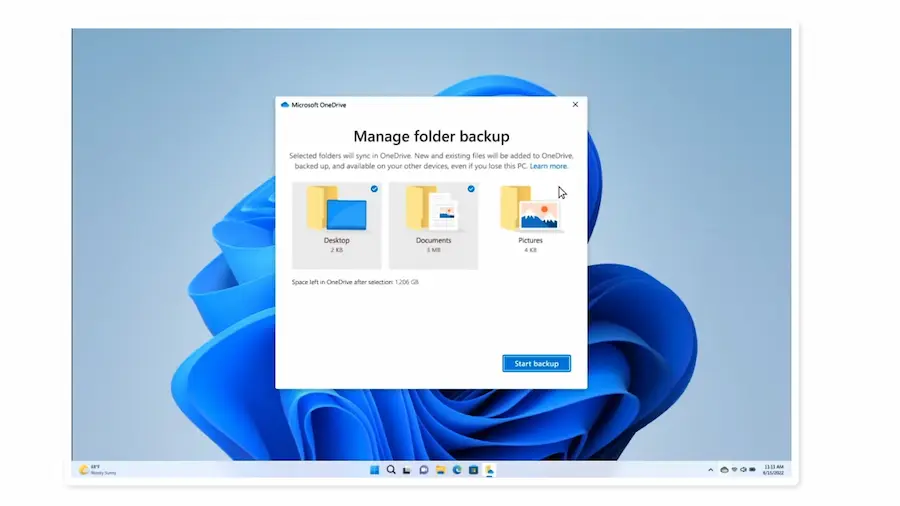Uncheck the Documents folder checkmark
This screenshot has height=506, width=900.
[471, 189]
